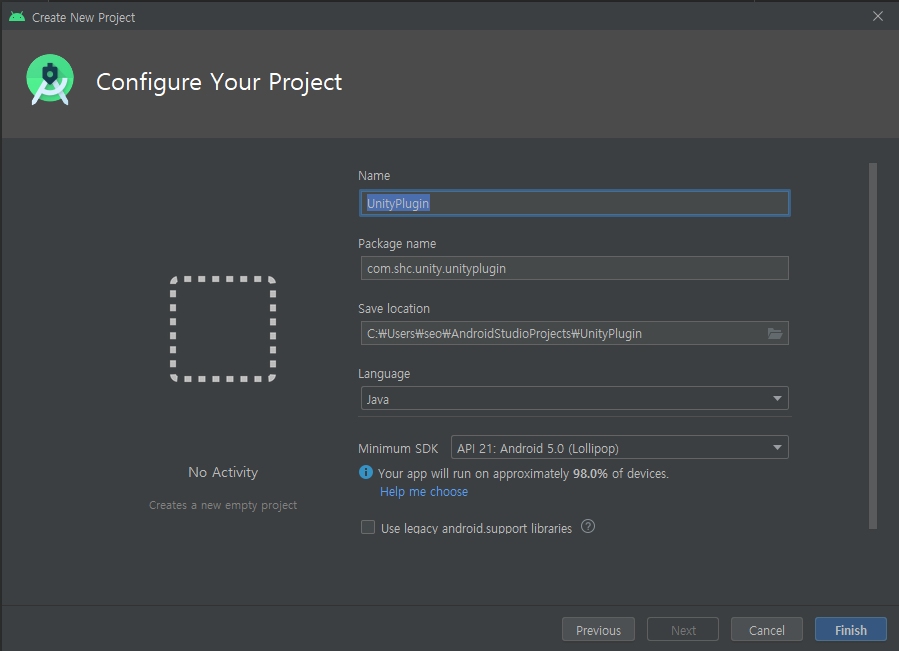Click the Cancel button
The width and height of the screenshot is (899, 651).
[x=767, y=630]
